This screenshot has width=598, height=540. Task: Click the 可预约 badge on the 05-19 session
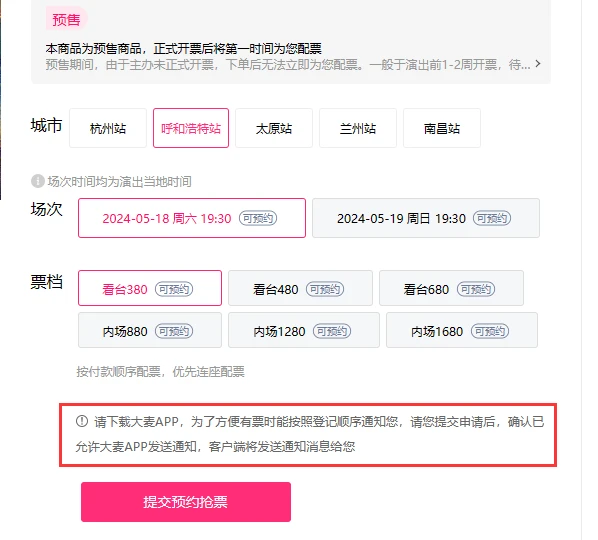tap(492, 219)
